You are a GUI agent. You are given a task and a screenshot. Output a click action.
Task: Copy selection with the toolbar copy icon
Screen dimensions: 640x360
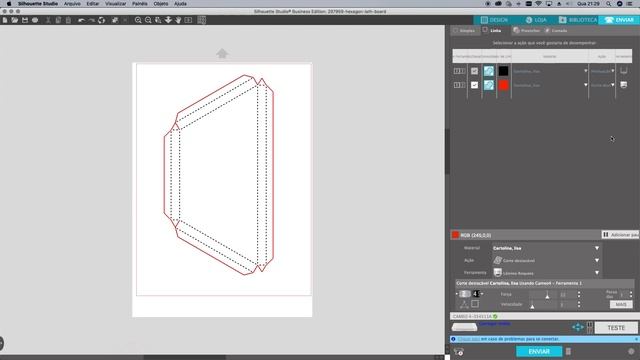coord(58,20)
